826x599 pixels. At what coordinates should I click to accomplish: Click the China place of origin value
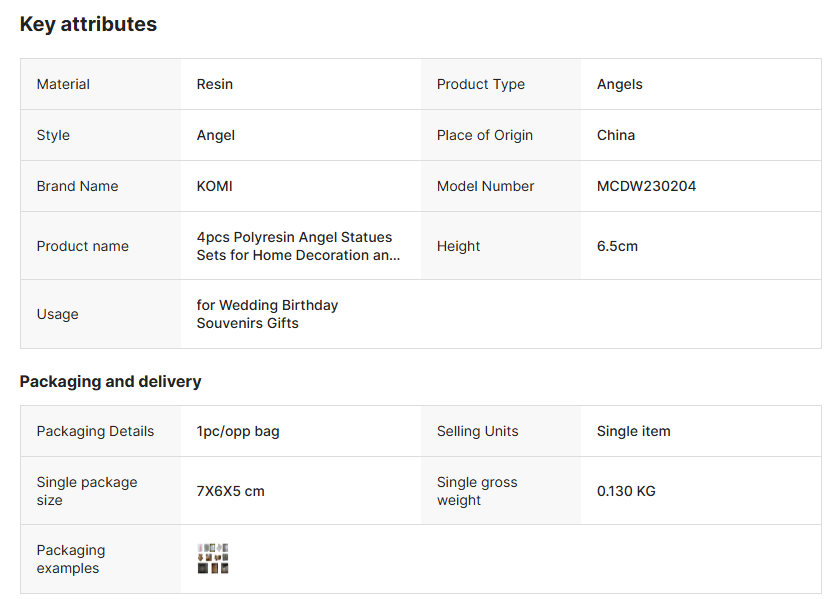pyautogui.click(x=616, y=135)
